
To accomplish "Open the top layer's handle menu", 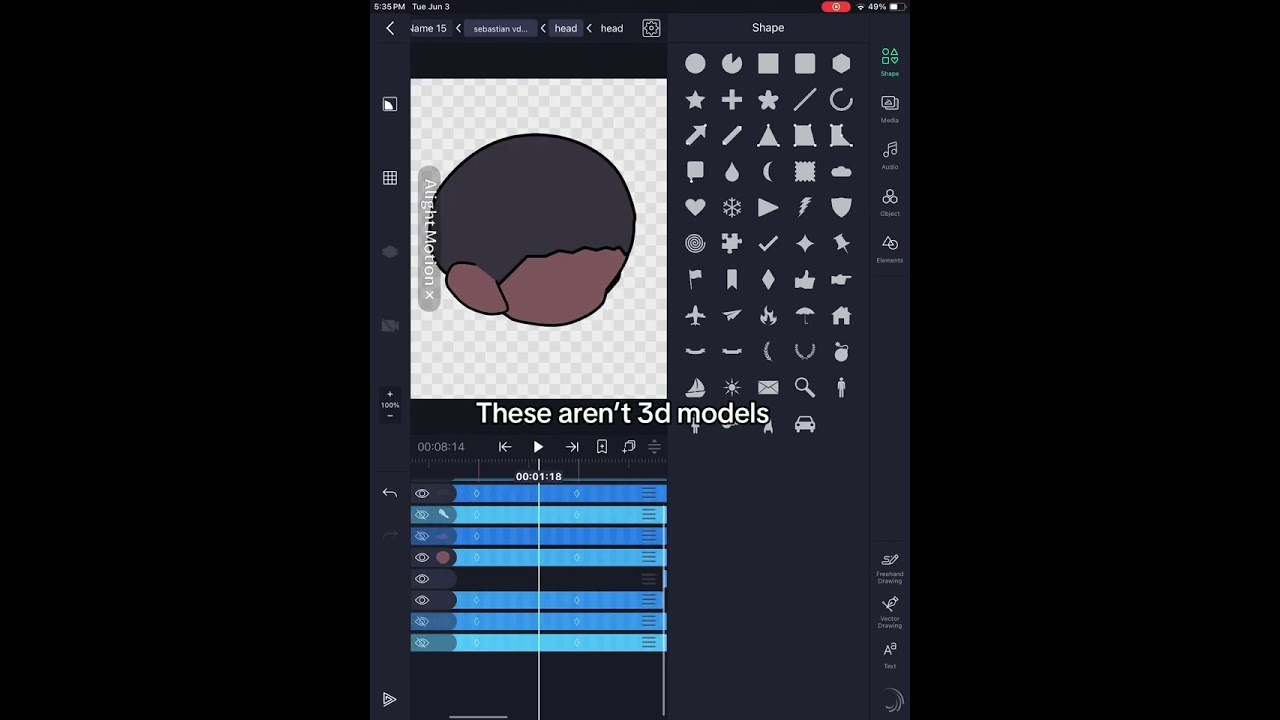I will [x=649, y=494].
